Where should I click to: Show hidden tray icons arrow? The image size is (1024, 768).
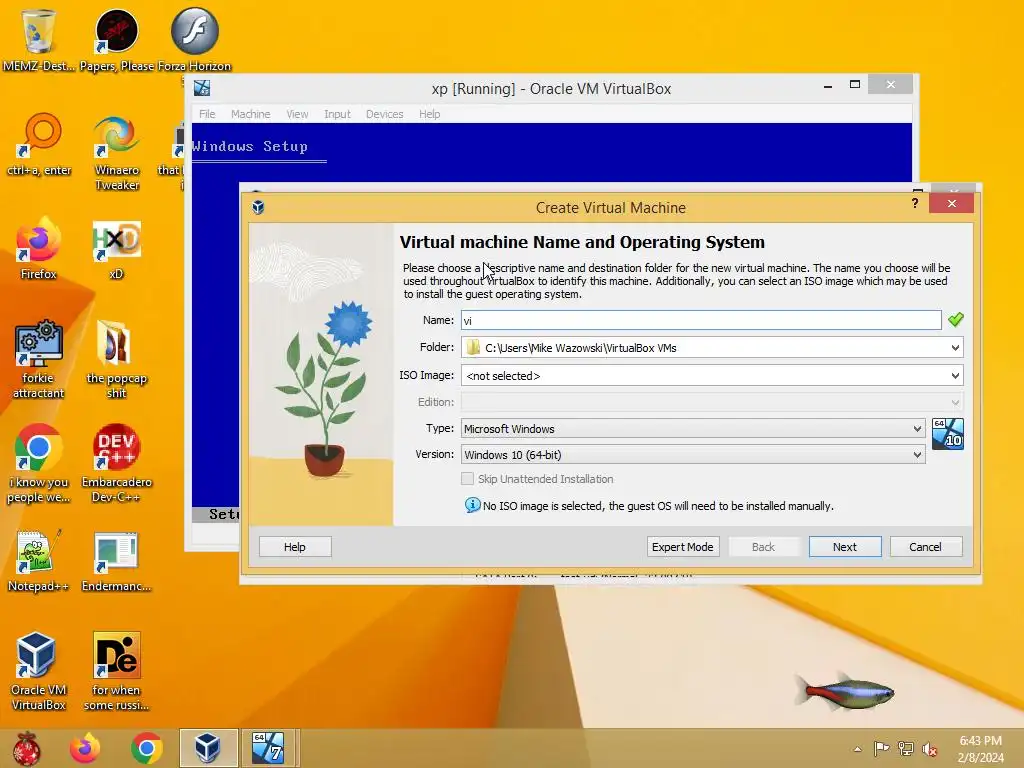[857, 749]
